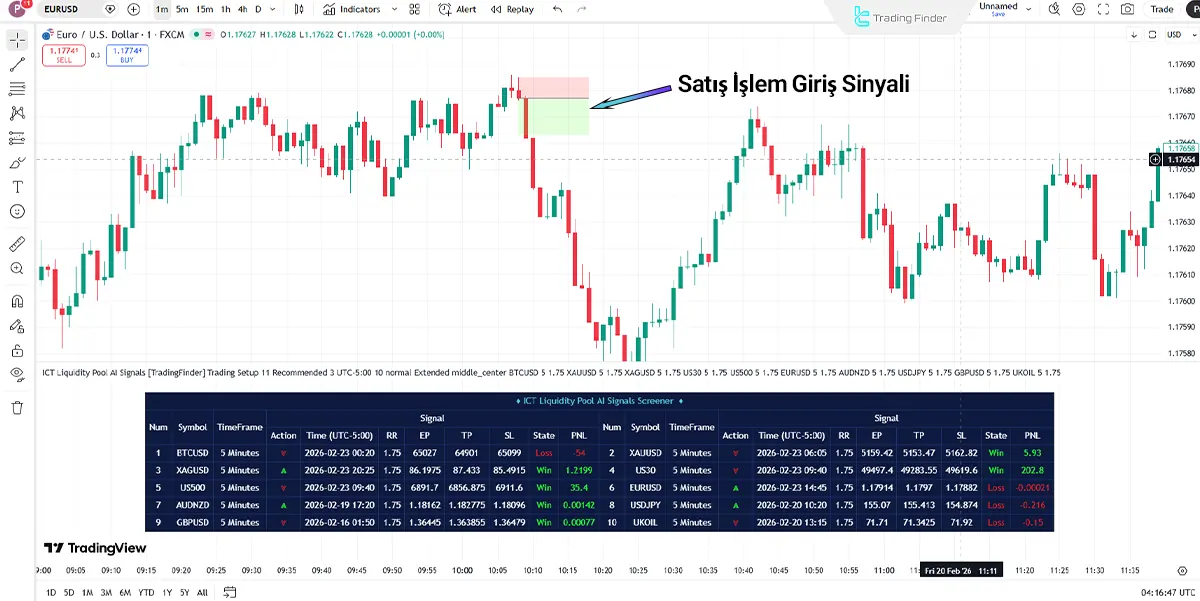
Task: Select the crosshair cursor tool
Action: point(17,41)
